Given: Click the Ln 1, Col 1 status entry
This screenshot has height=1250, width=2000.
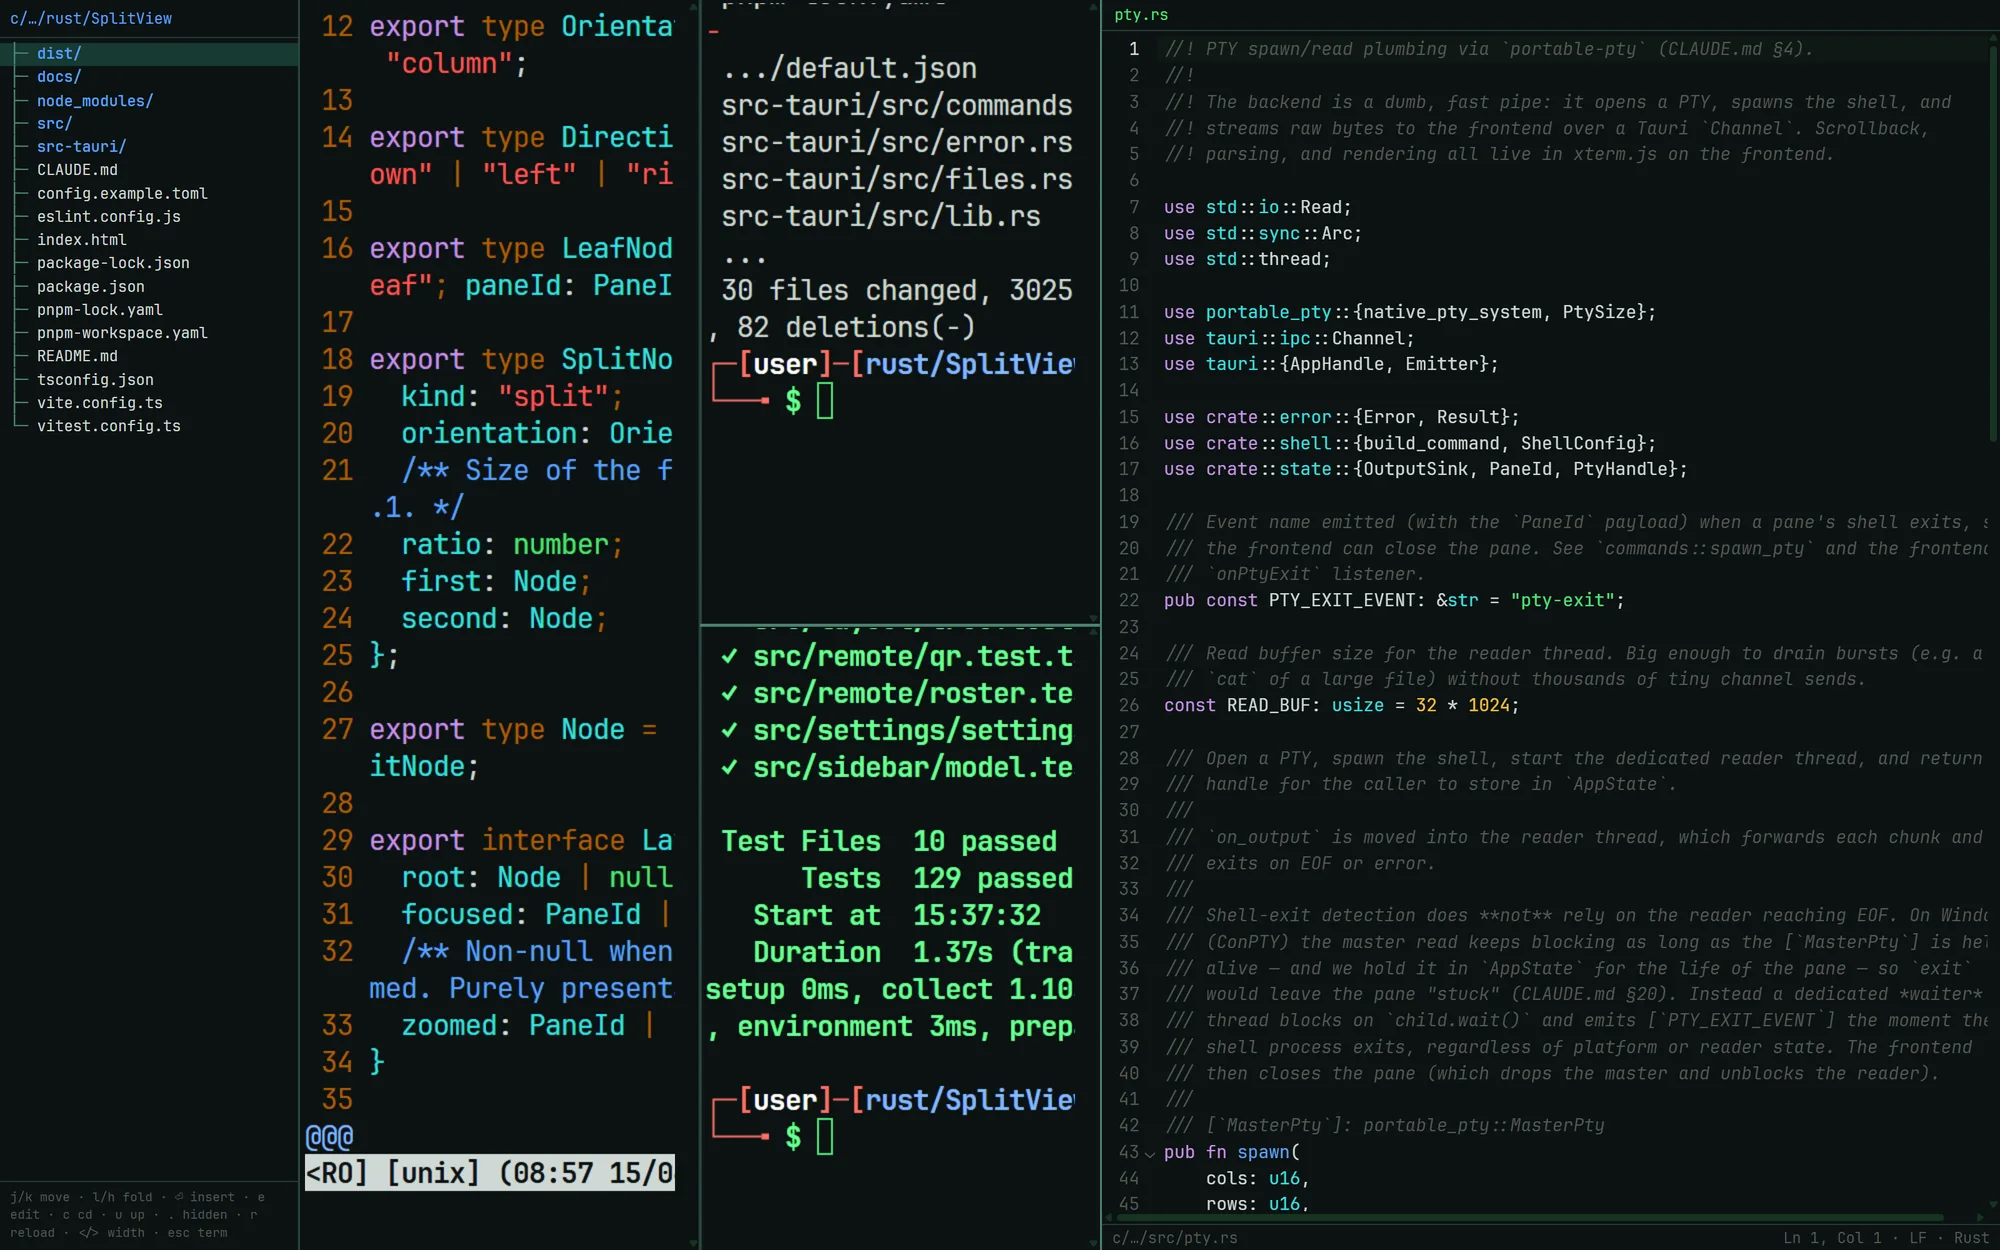Looking at the screenshot, I should click(x=1832, y=1238).
